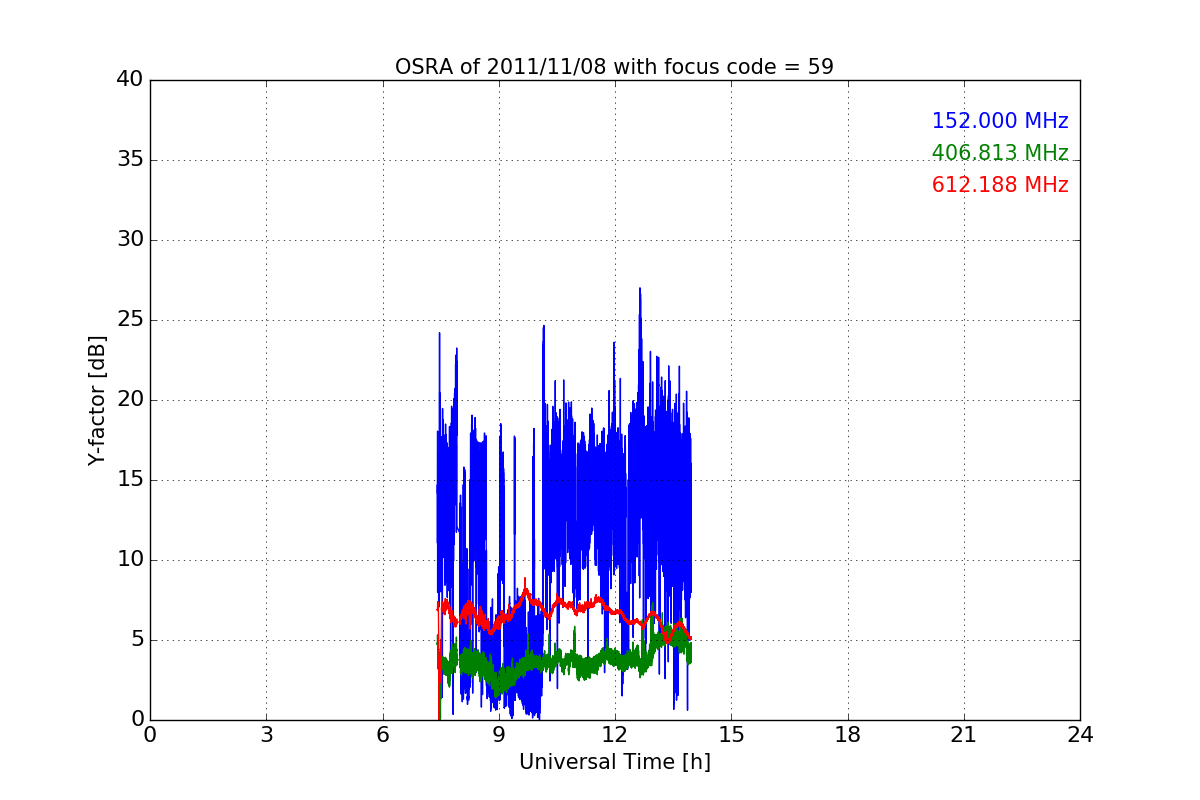Click the tallest blue peak near 27 dB
The image size is (1200, 800).
tap(640, 292)
